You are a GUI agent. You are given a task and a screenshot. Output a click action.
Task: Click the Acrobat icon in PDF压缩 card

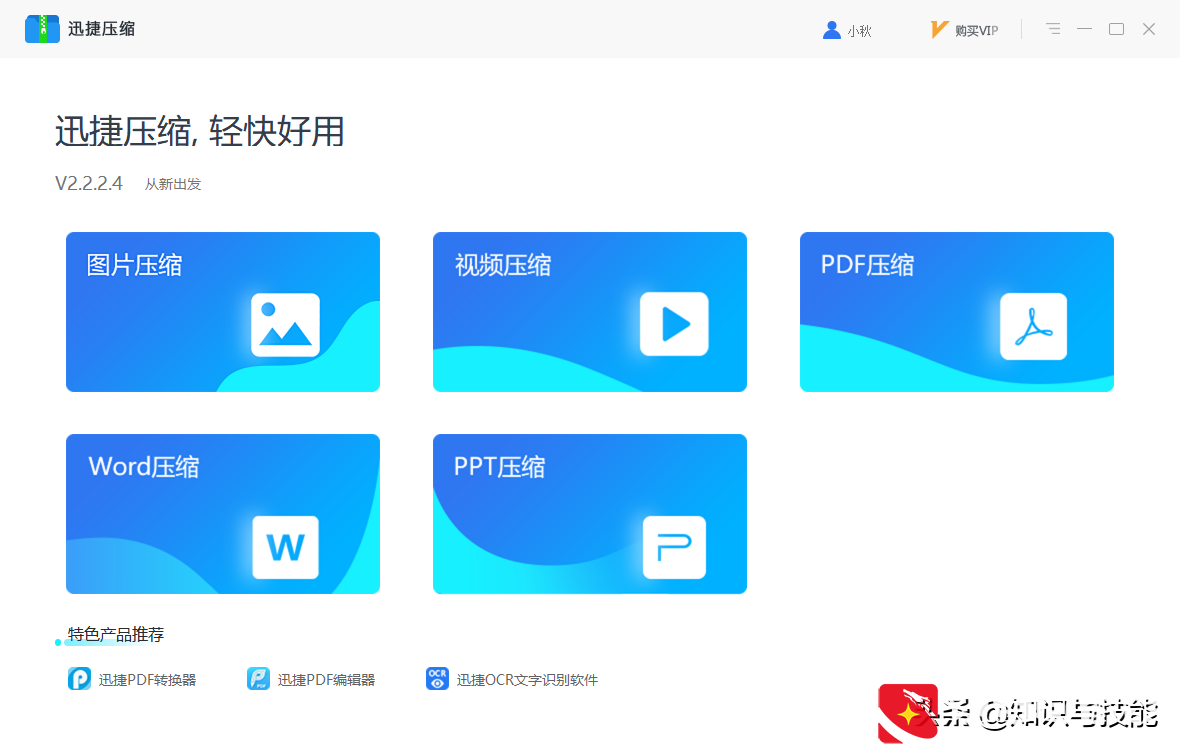tap(1033, 326)
